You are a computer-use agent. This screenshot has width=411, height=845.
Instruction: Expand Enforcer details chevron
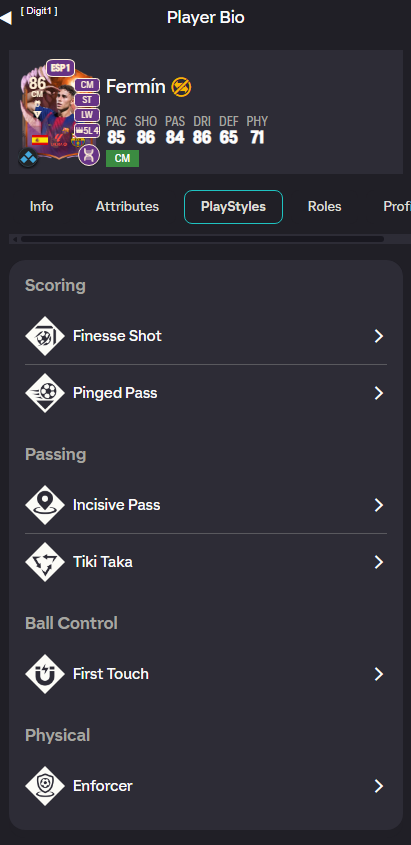pos(379,786)
